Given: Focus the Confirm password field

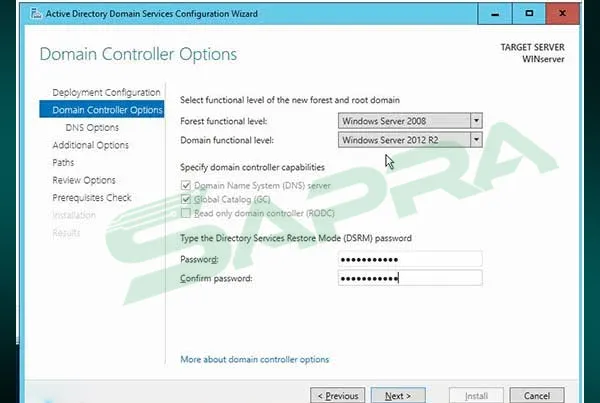Looking at the screenshot, I should tap(409, 278).
